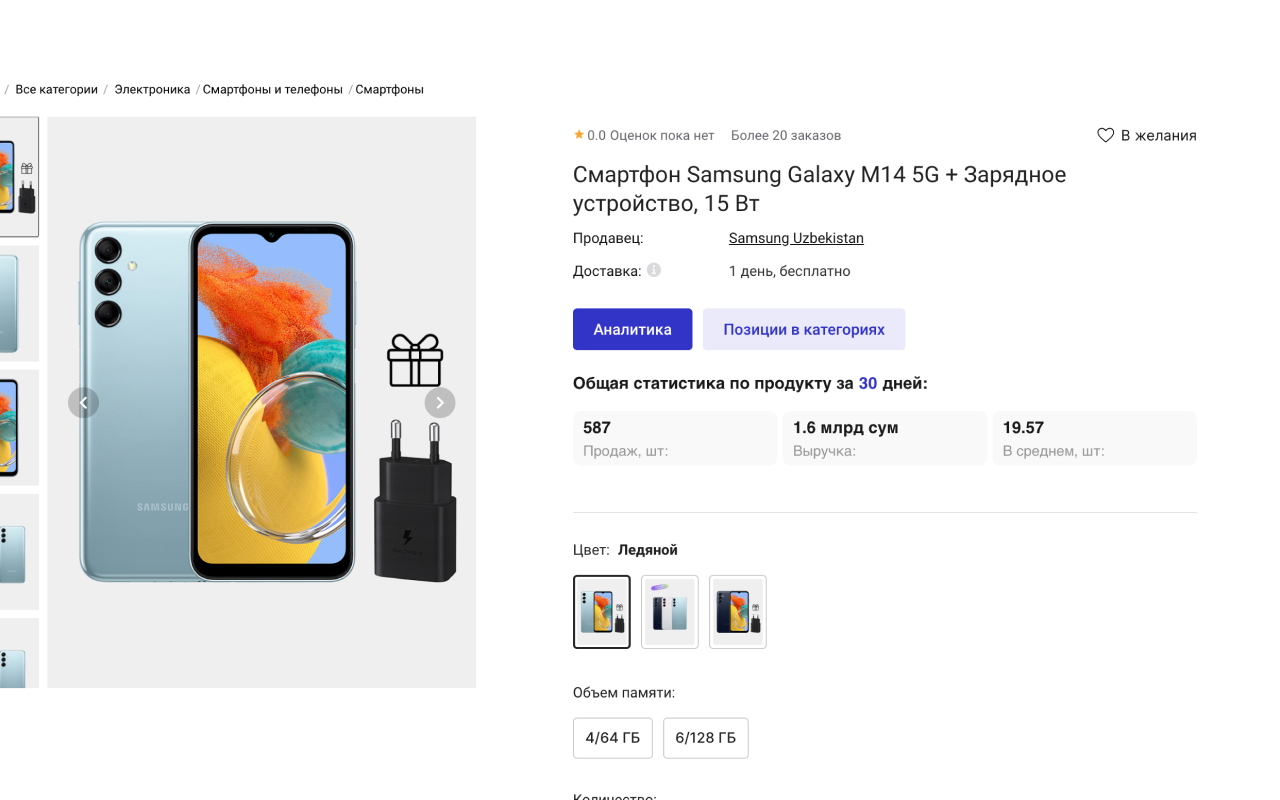Open the Аналитика button
Screen dimensions: 1280x800
(632, 329)
